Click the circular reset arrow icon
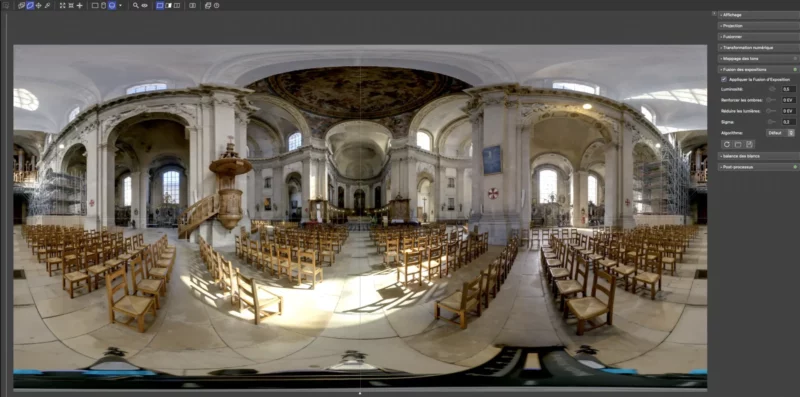800x397 pixels. [x=727, y=144]
